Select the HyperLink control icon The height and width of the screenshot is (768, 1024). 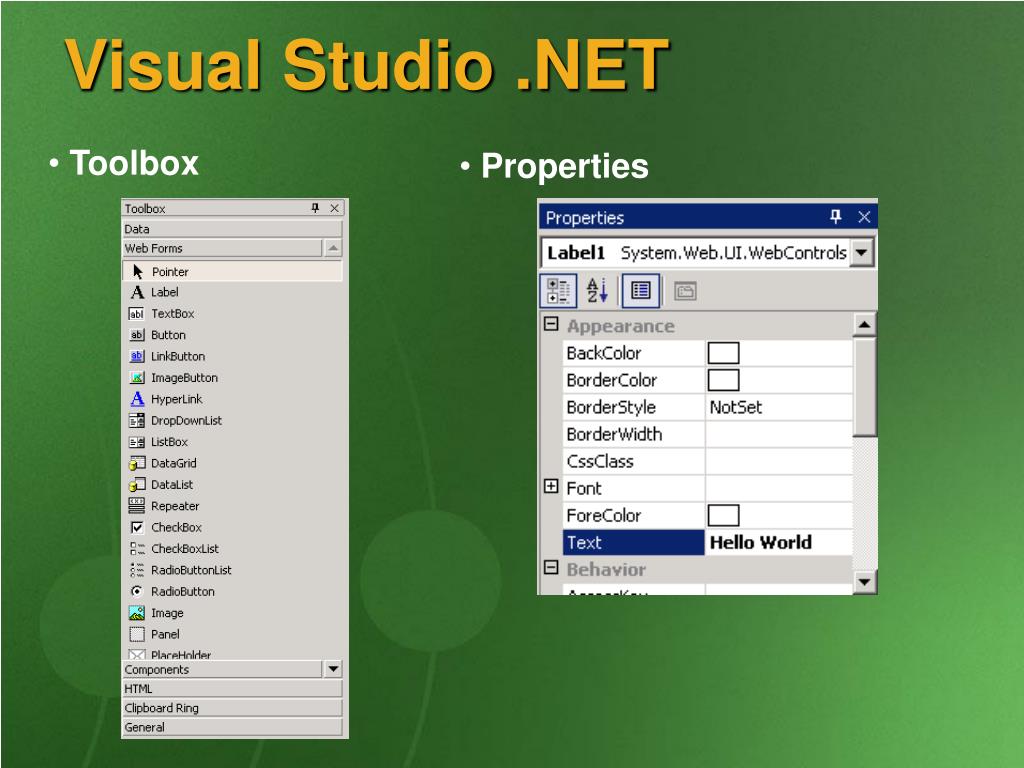pyautogui.click(x=137, y=398)
